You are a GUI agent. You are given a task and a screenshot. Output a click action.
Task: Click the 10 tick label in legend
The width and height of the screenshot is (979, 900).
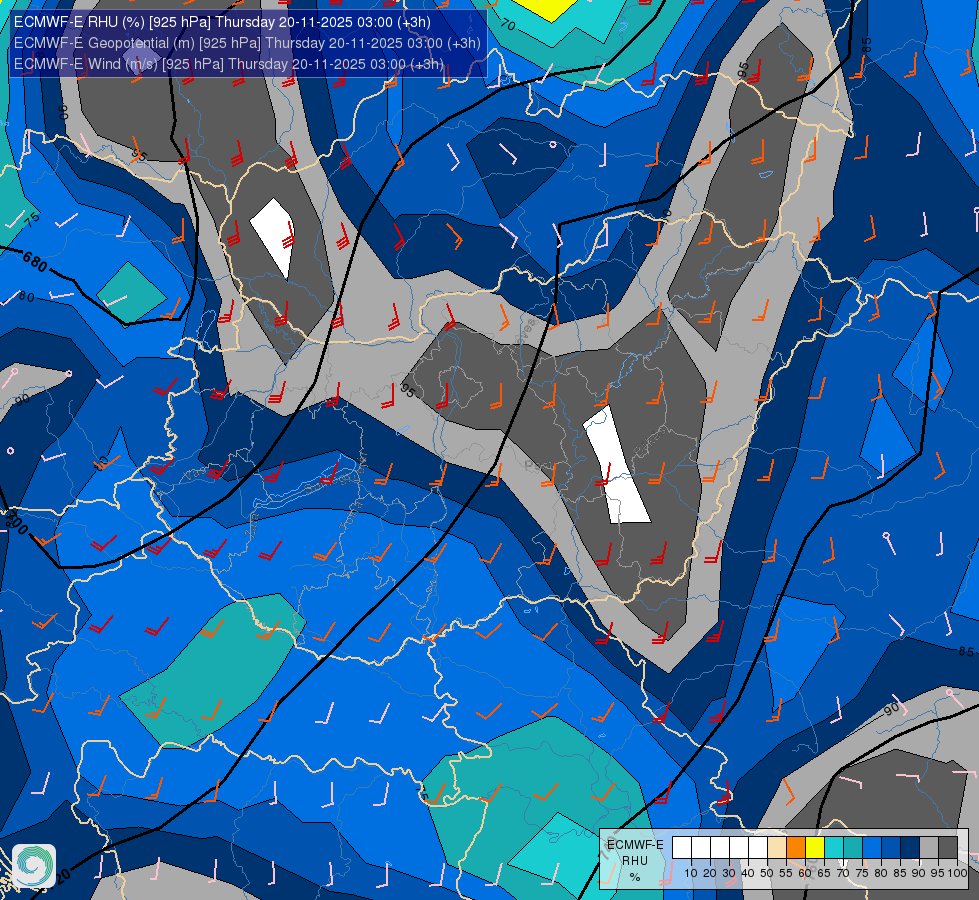point(691,873)
